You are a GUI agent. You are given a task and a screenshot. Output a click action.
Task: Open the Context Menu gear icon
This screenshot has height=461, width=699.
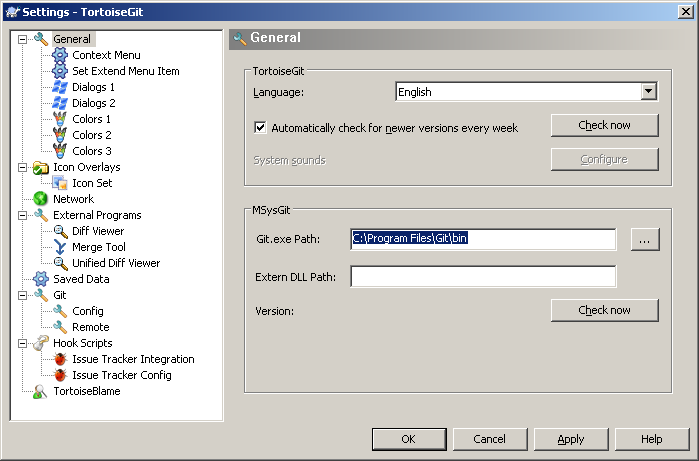pos(60,55)
